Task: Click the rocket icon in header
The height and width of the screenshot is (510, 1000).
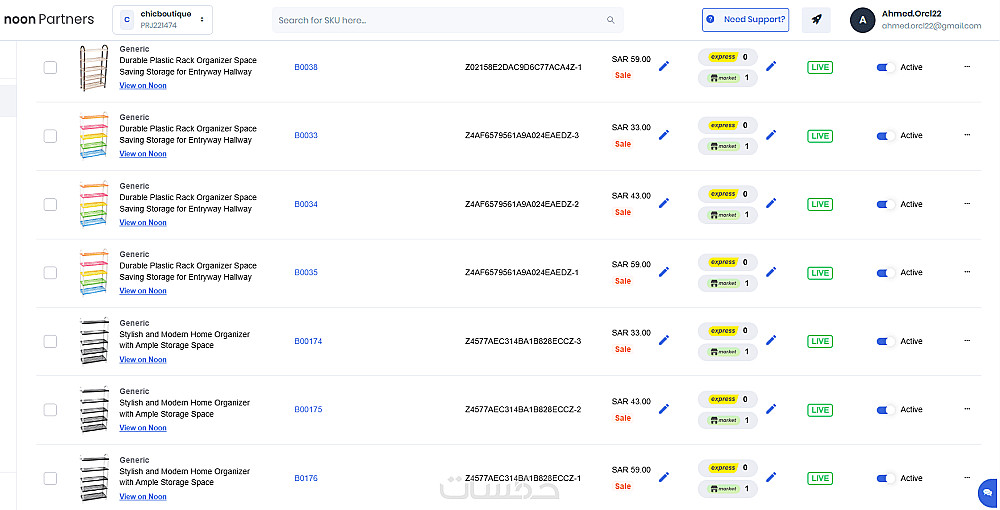Action: click(816, 20)
